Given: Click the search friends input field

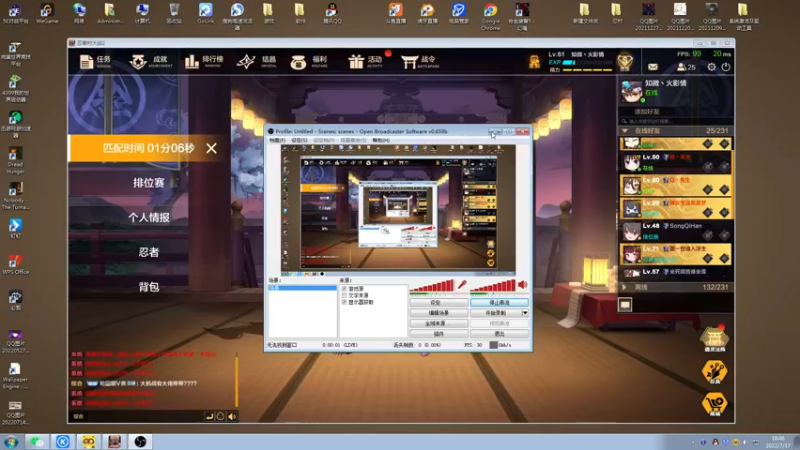Looking at the screenshot, I should [676, 121].
